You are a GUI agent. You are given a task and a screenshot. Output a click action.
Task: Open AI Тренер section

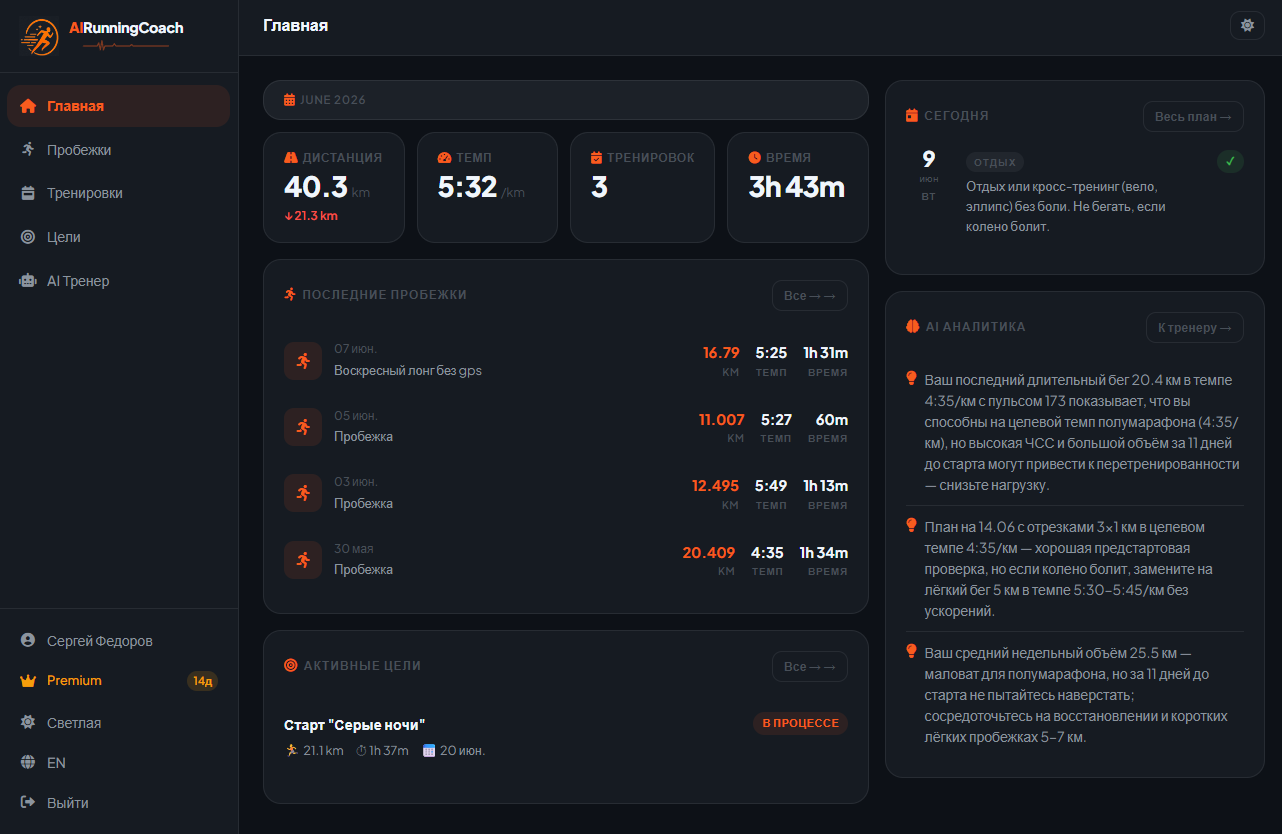tap(118, 281)
